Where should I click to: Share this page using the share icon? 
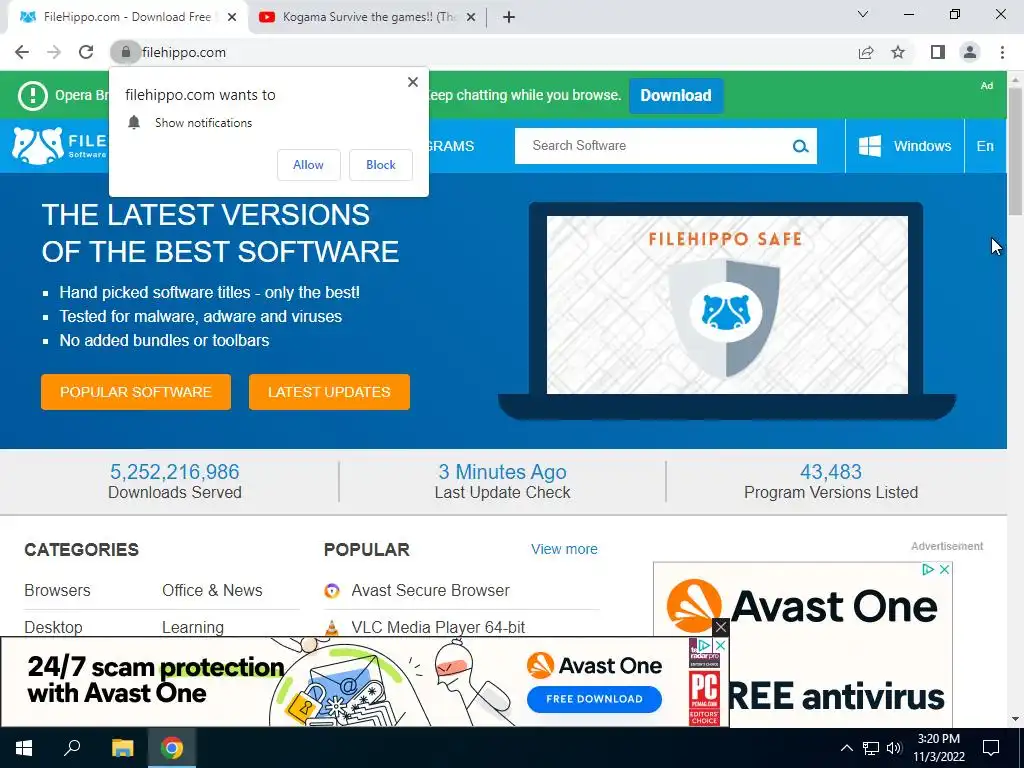(866, 52)
